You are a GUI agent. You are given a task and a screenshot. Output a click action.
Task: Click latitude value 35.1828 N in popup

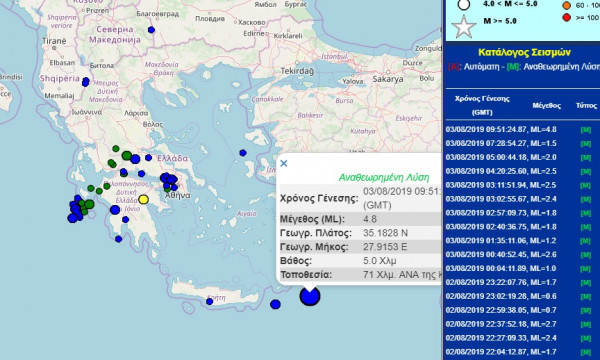pyautogui.click(x=385, y=233)
